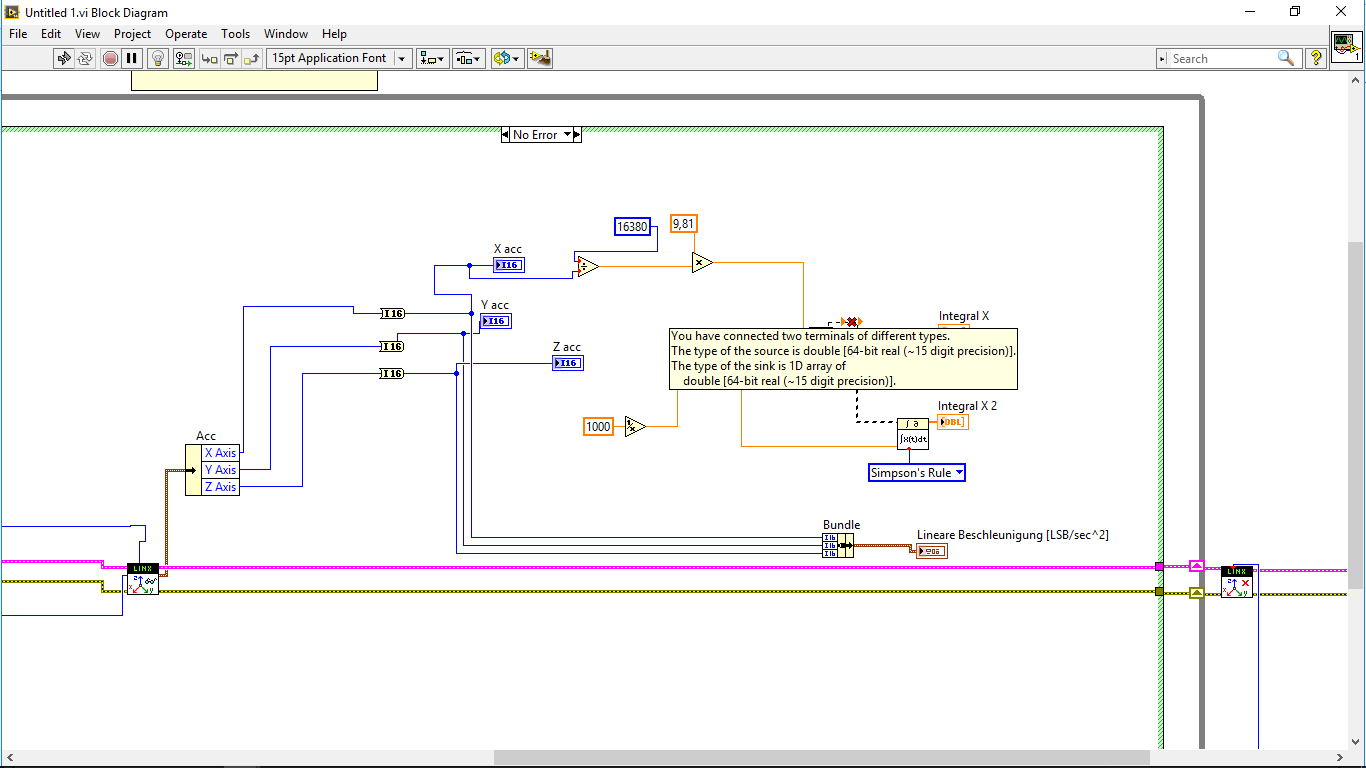Open the Tools menu
The height and width of the screenshot is (768, 1366).
coord(235,34)
